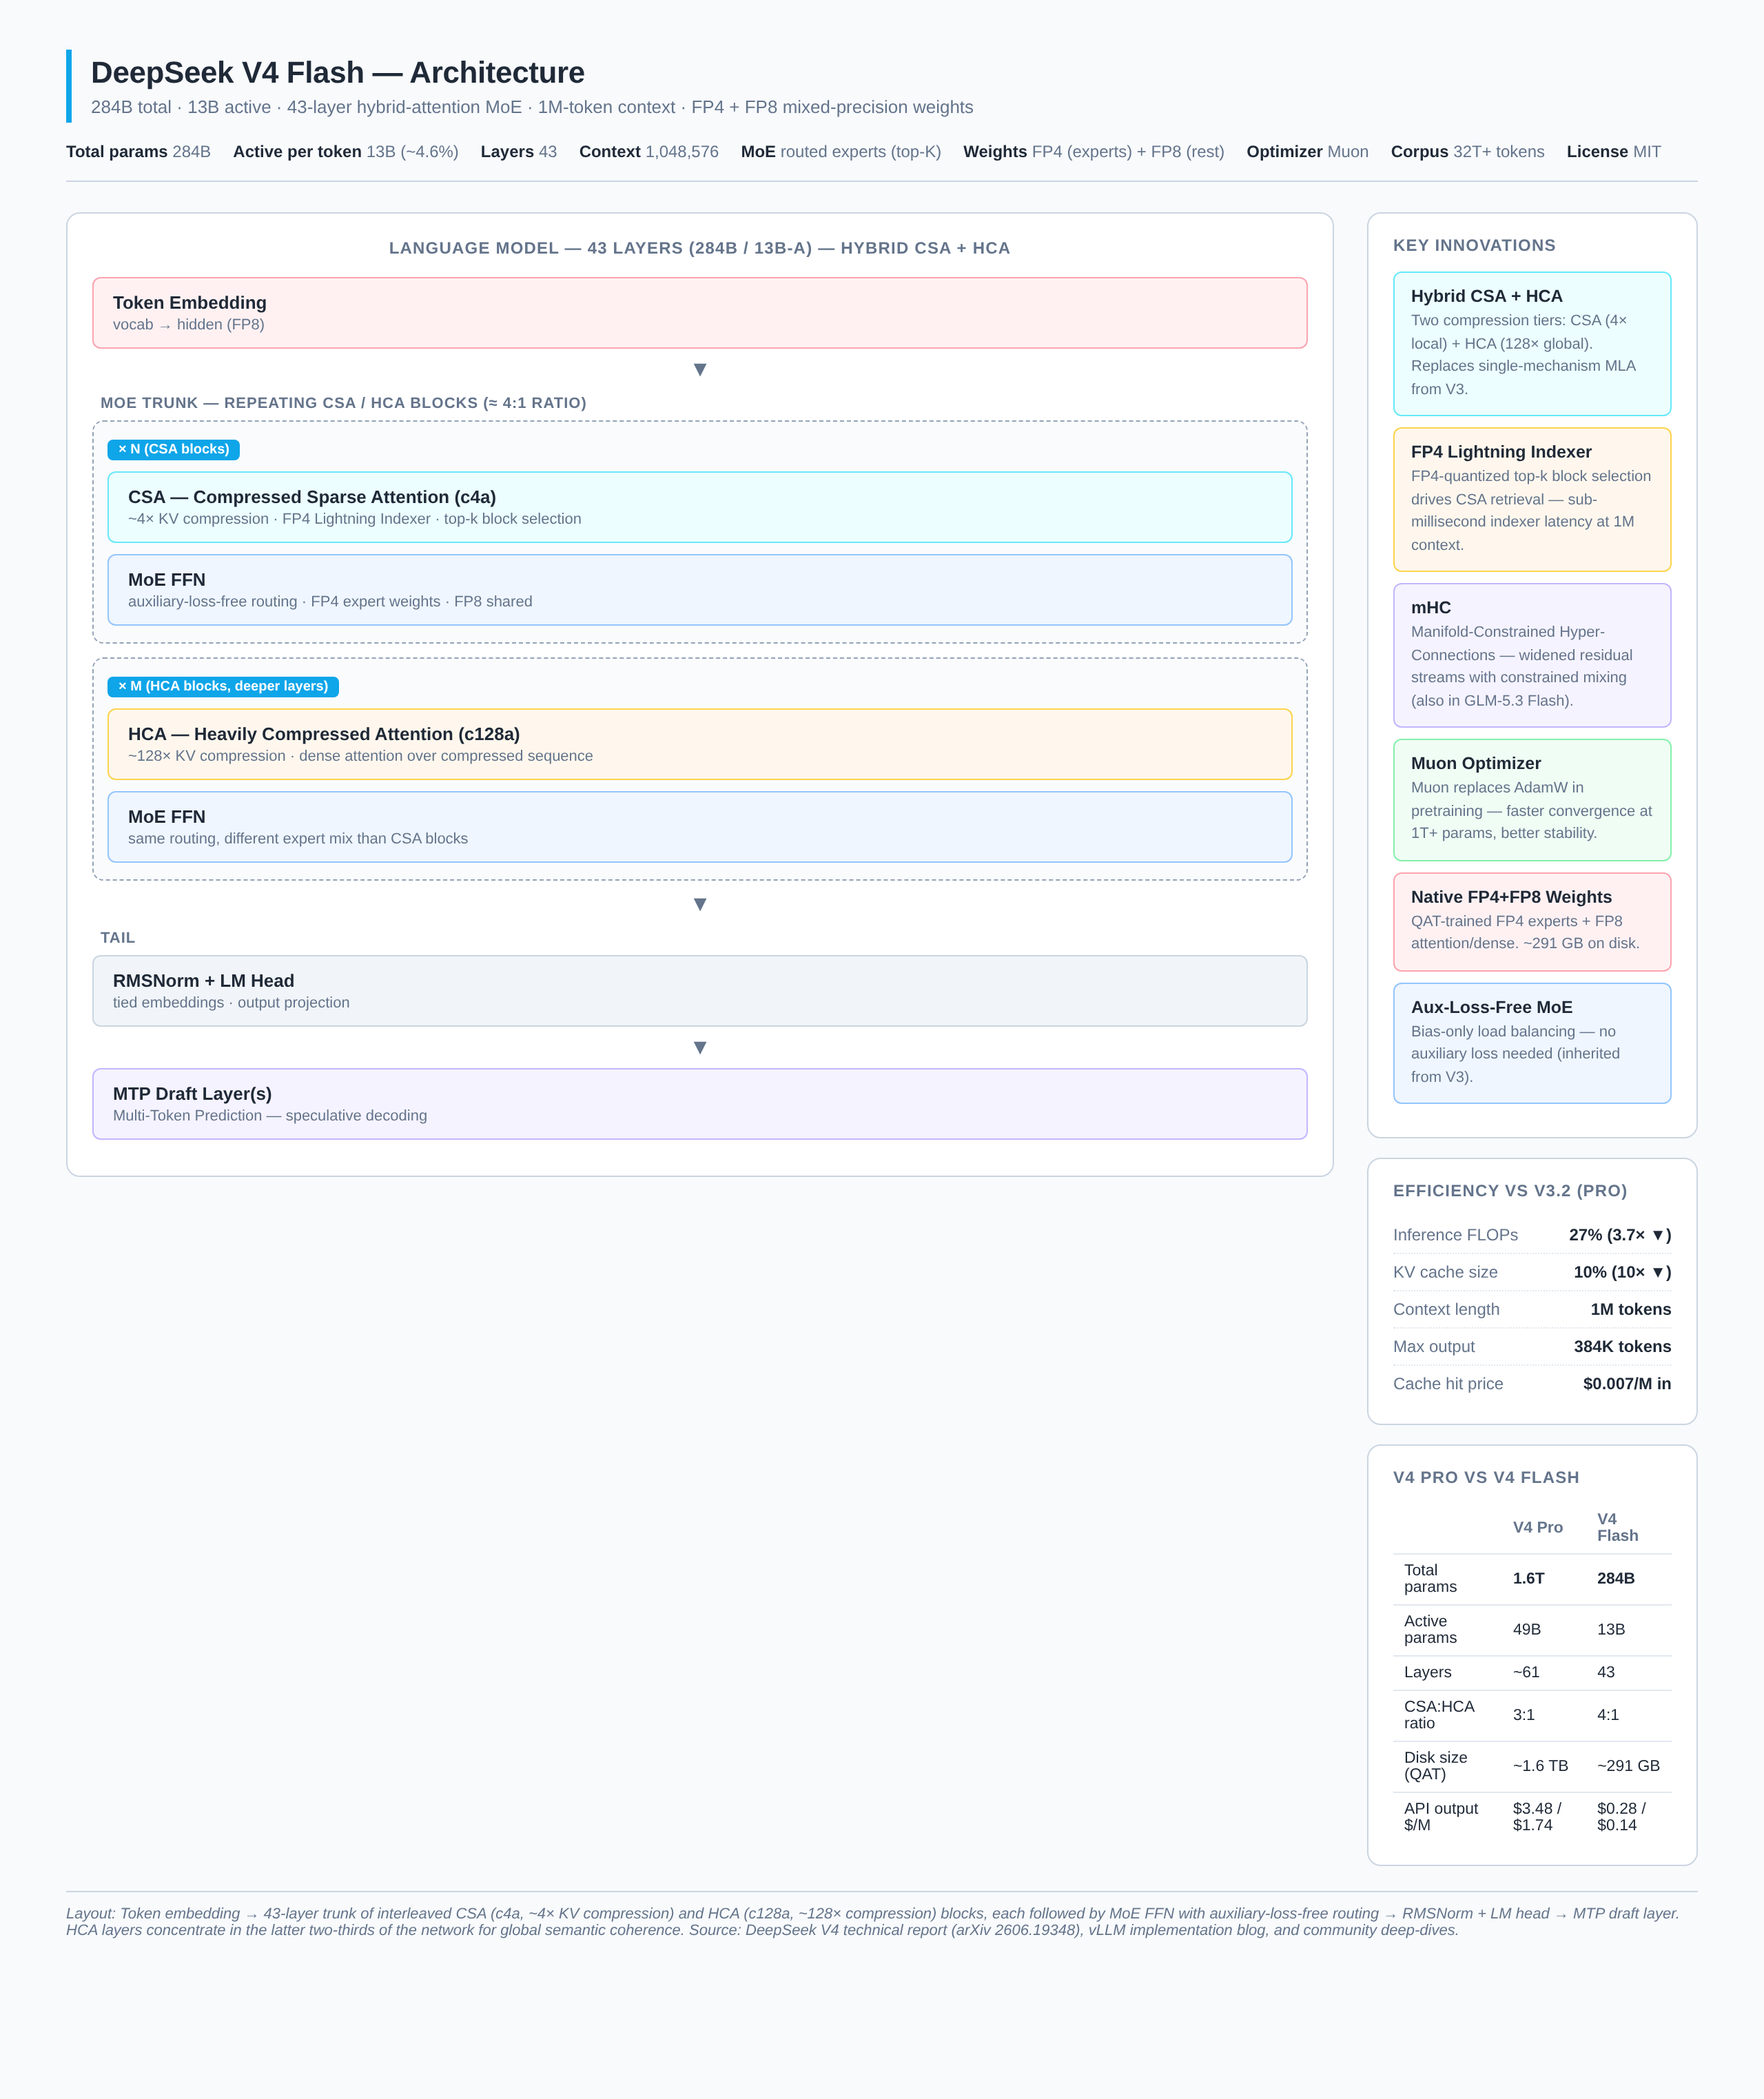The width and height of the screenshot is (1764, 2099).
Task: Click the Layers 43 stat in header row
Action: (519, 152)
